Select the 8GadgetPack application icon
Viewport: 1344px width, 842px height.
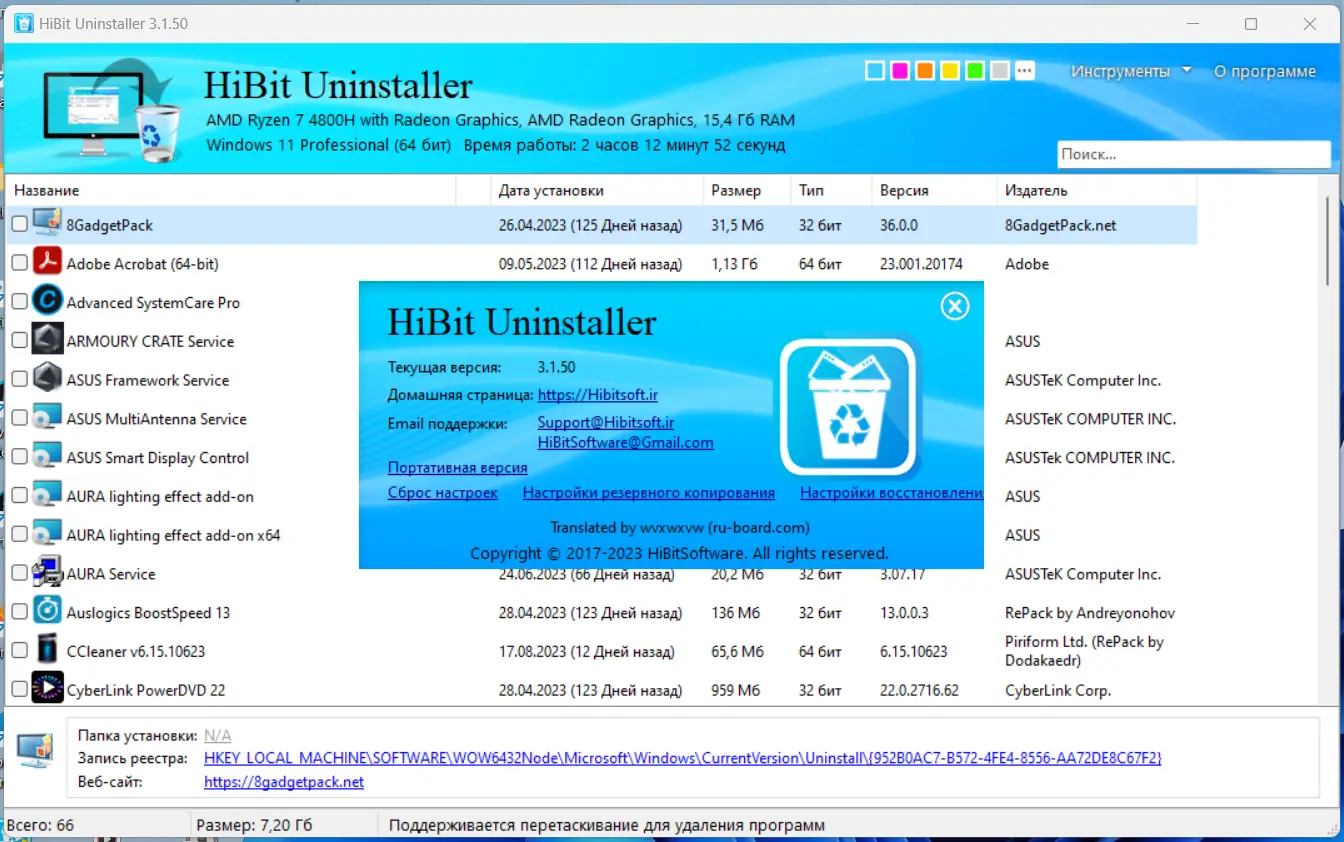[48, 224]
